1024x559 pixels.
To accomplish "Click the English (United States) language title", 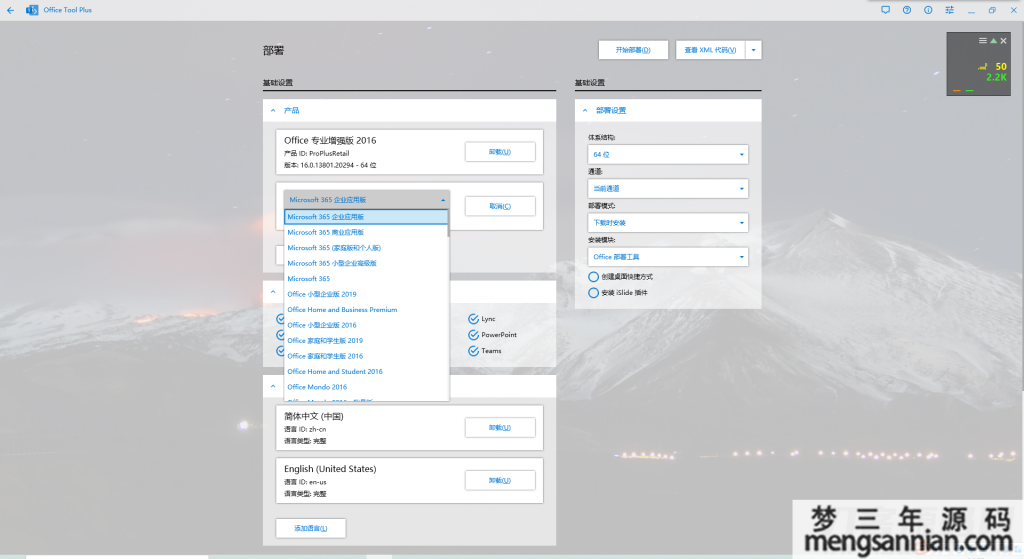I will point(330,469).
